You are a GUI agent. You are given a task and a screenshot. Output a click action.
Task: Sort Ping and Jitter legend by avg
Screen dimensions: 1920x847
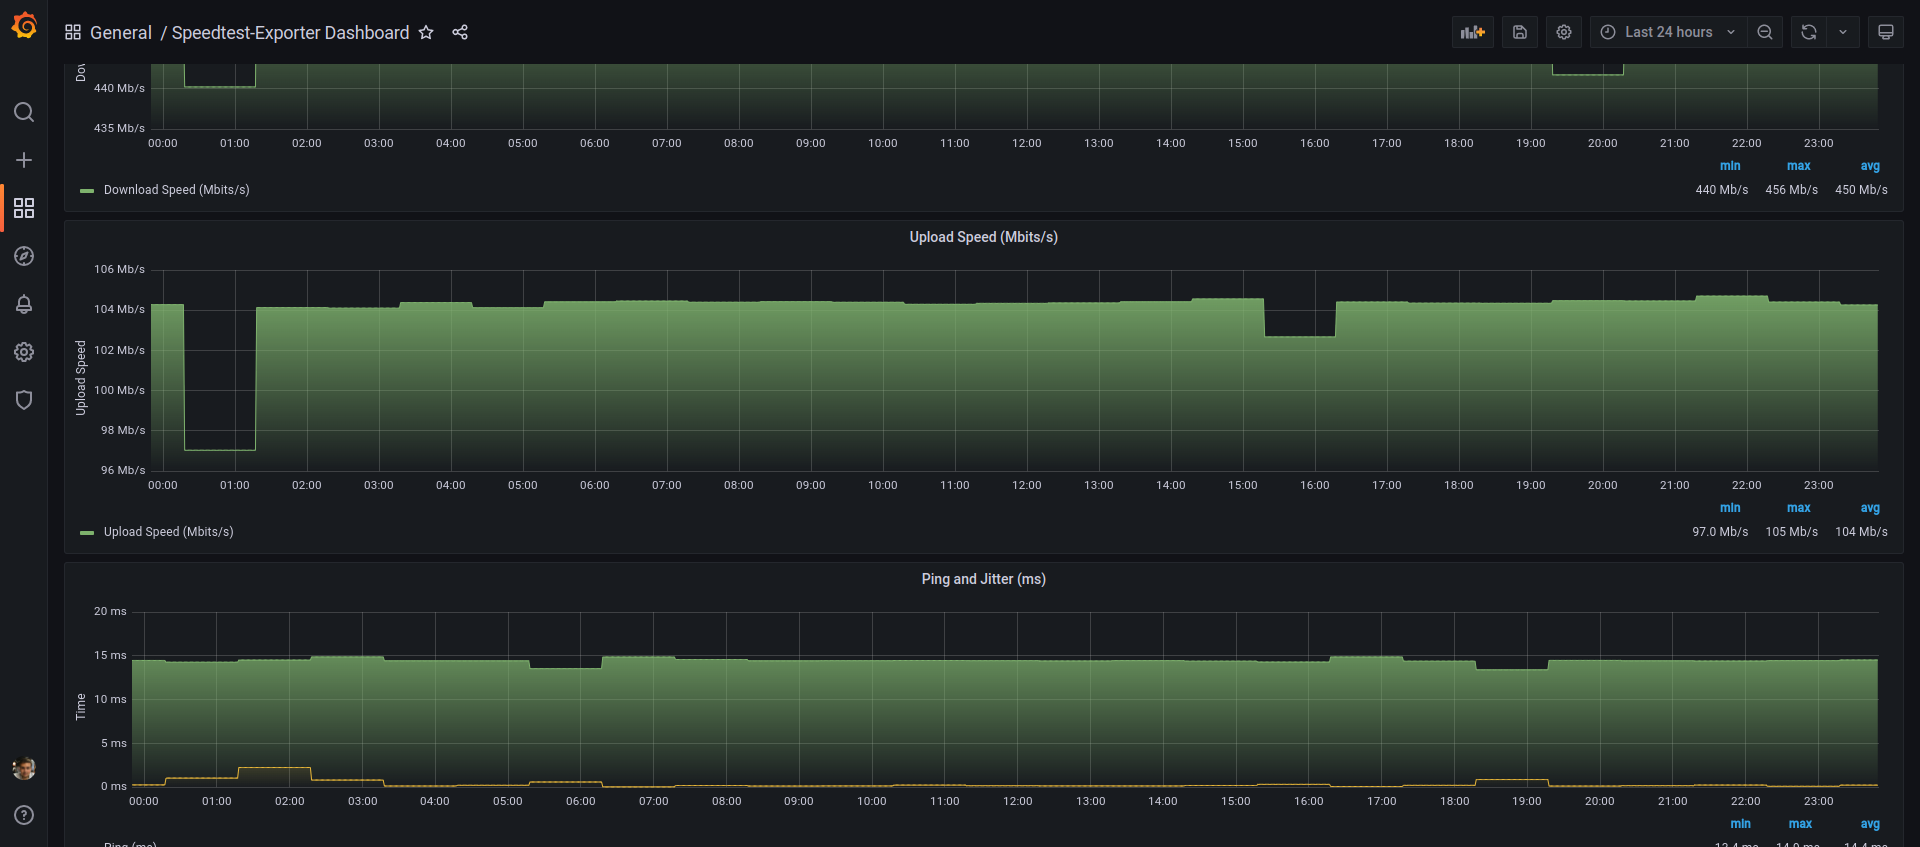click(x=1870, y=824)
